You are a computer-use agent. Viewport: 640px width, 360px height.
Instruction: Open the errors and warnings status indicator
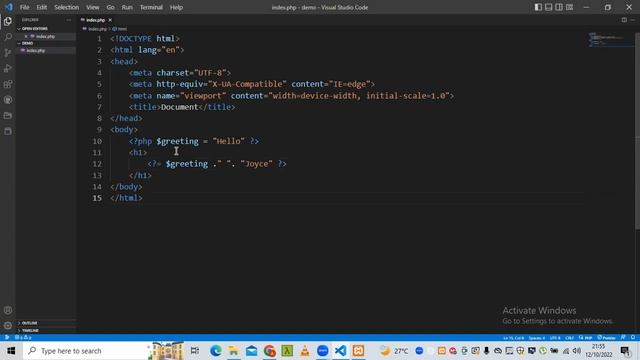[x=23, y=338]
